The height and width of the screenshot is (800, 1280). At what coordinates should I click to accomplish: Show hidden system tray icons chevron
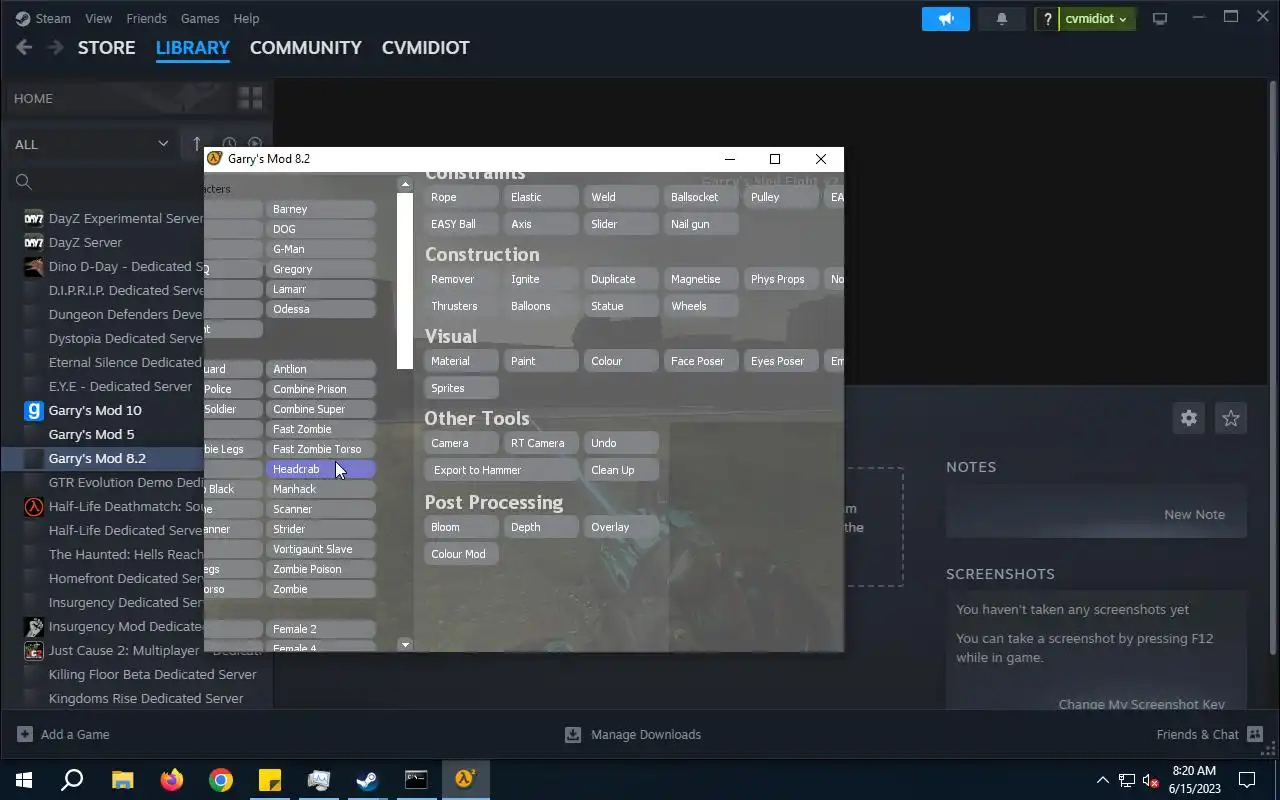click(x=1102, y=780)
